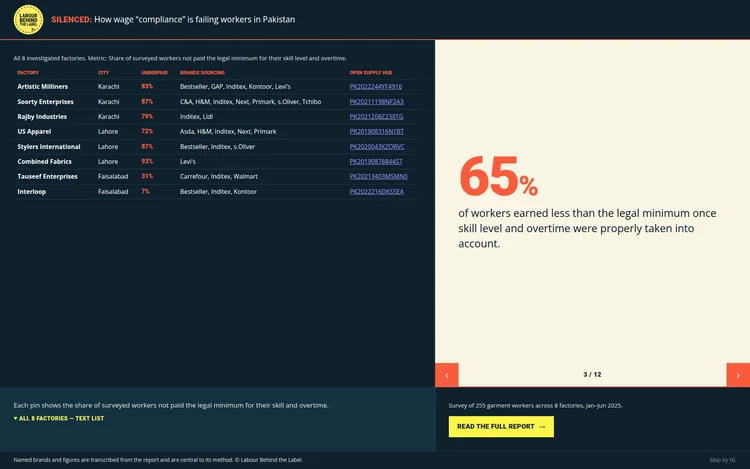Select the Combined Fabrics factory name
The image size is (750, 469).
[44, 162]
